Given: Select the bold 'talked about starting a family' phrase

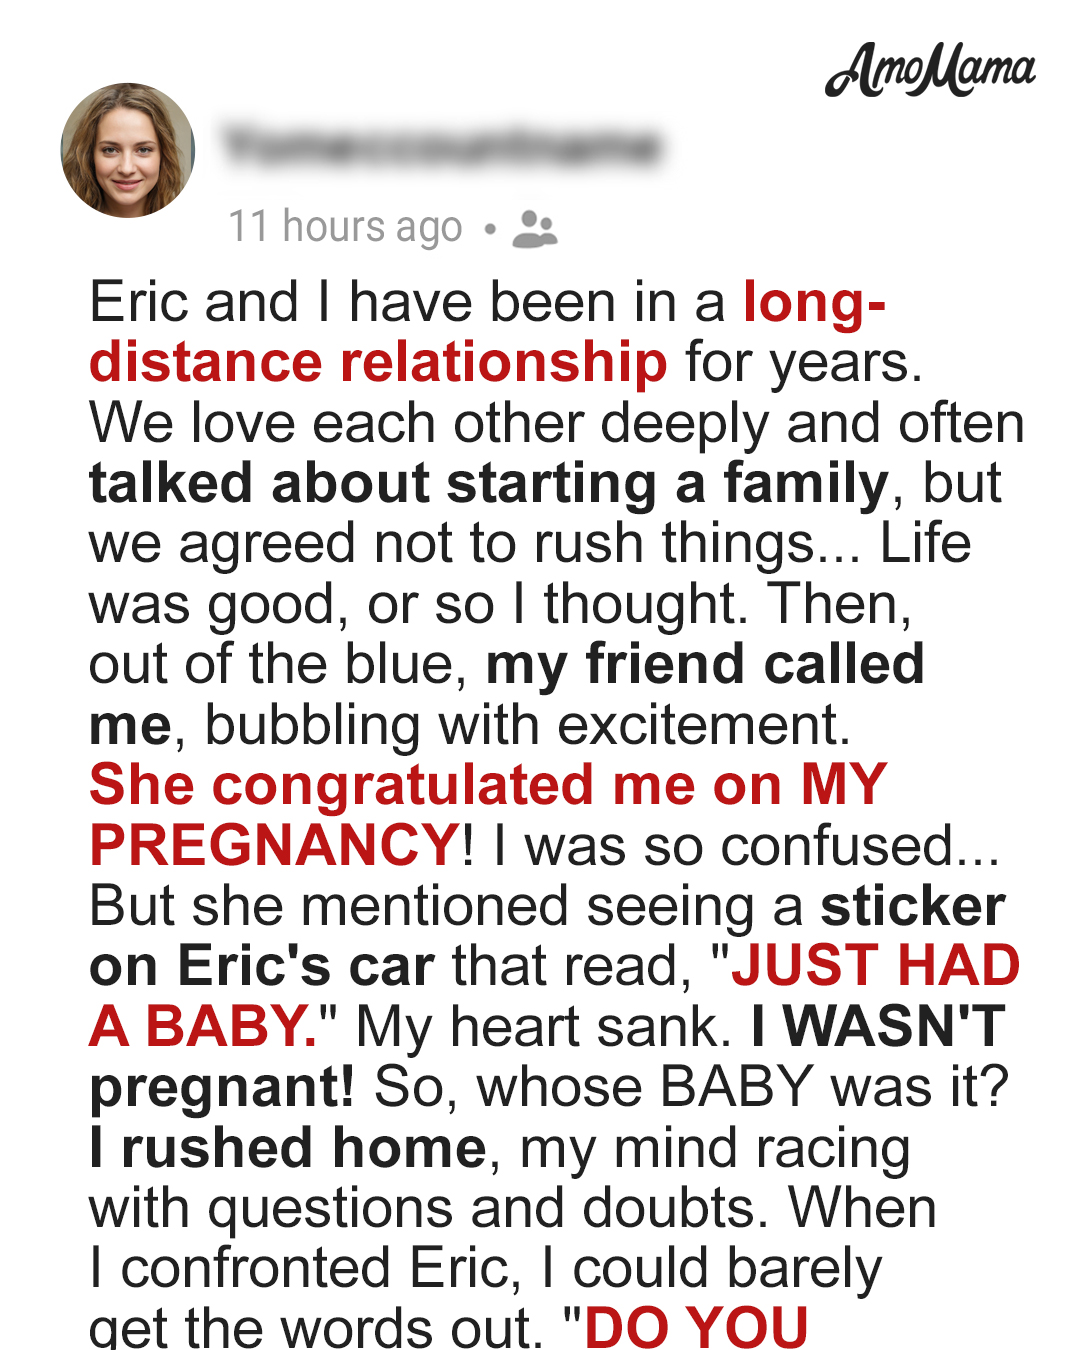Looking at the screenshot, I should click(488, 483).
